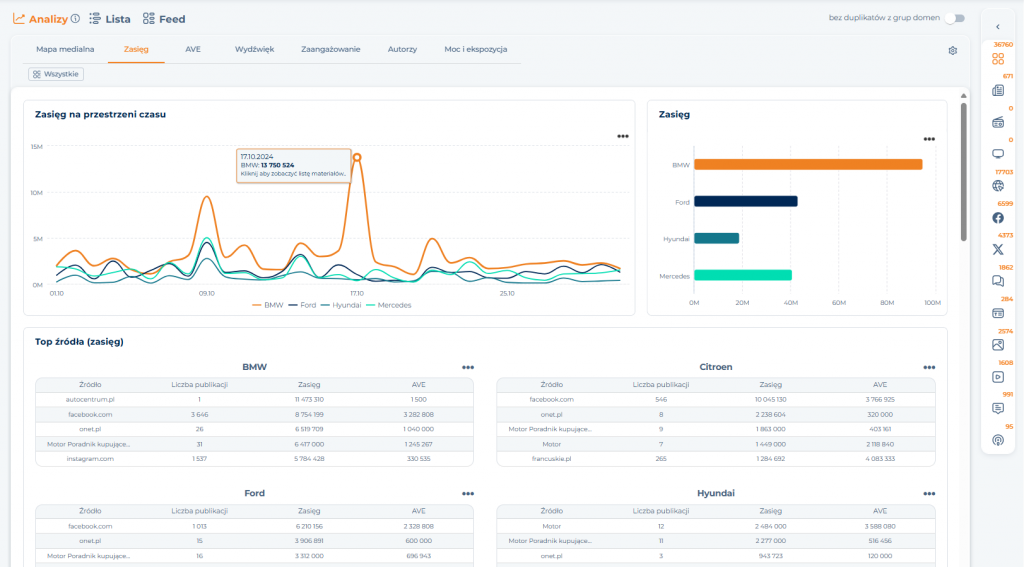Filter by comments icon showing 991
Image resolution: width=1024 pixels, height=567 pixels.
(x=998, y=408)
